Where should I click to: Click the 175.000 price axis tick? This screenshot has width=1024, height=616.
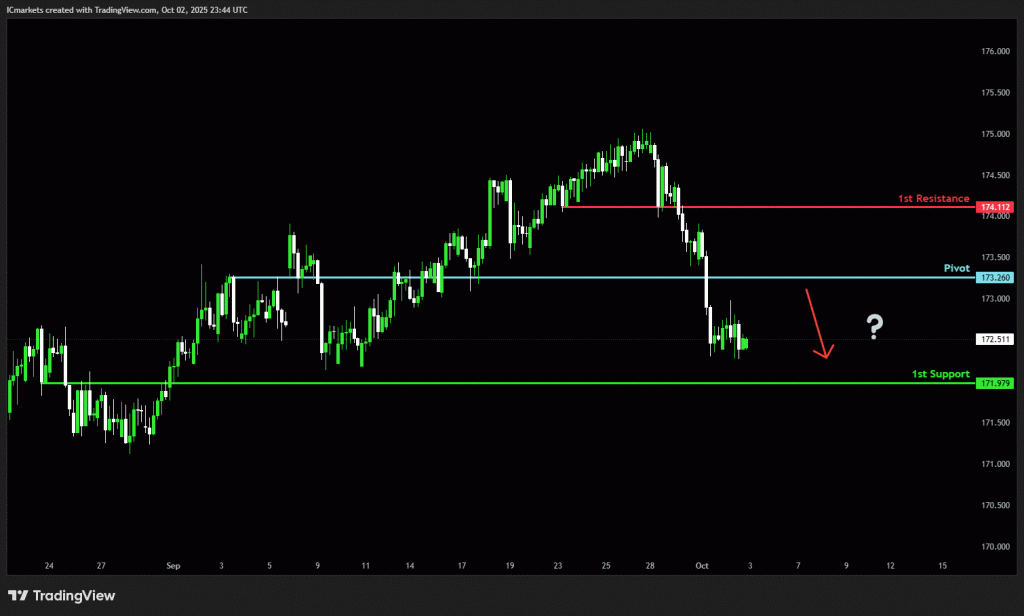tap(994, 134)
